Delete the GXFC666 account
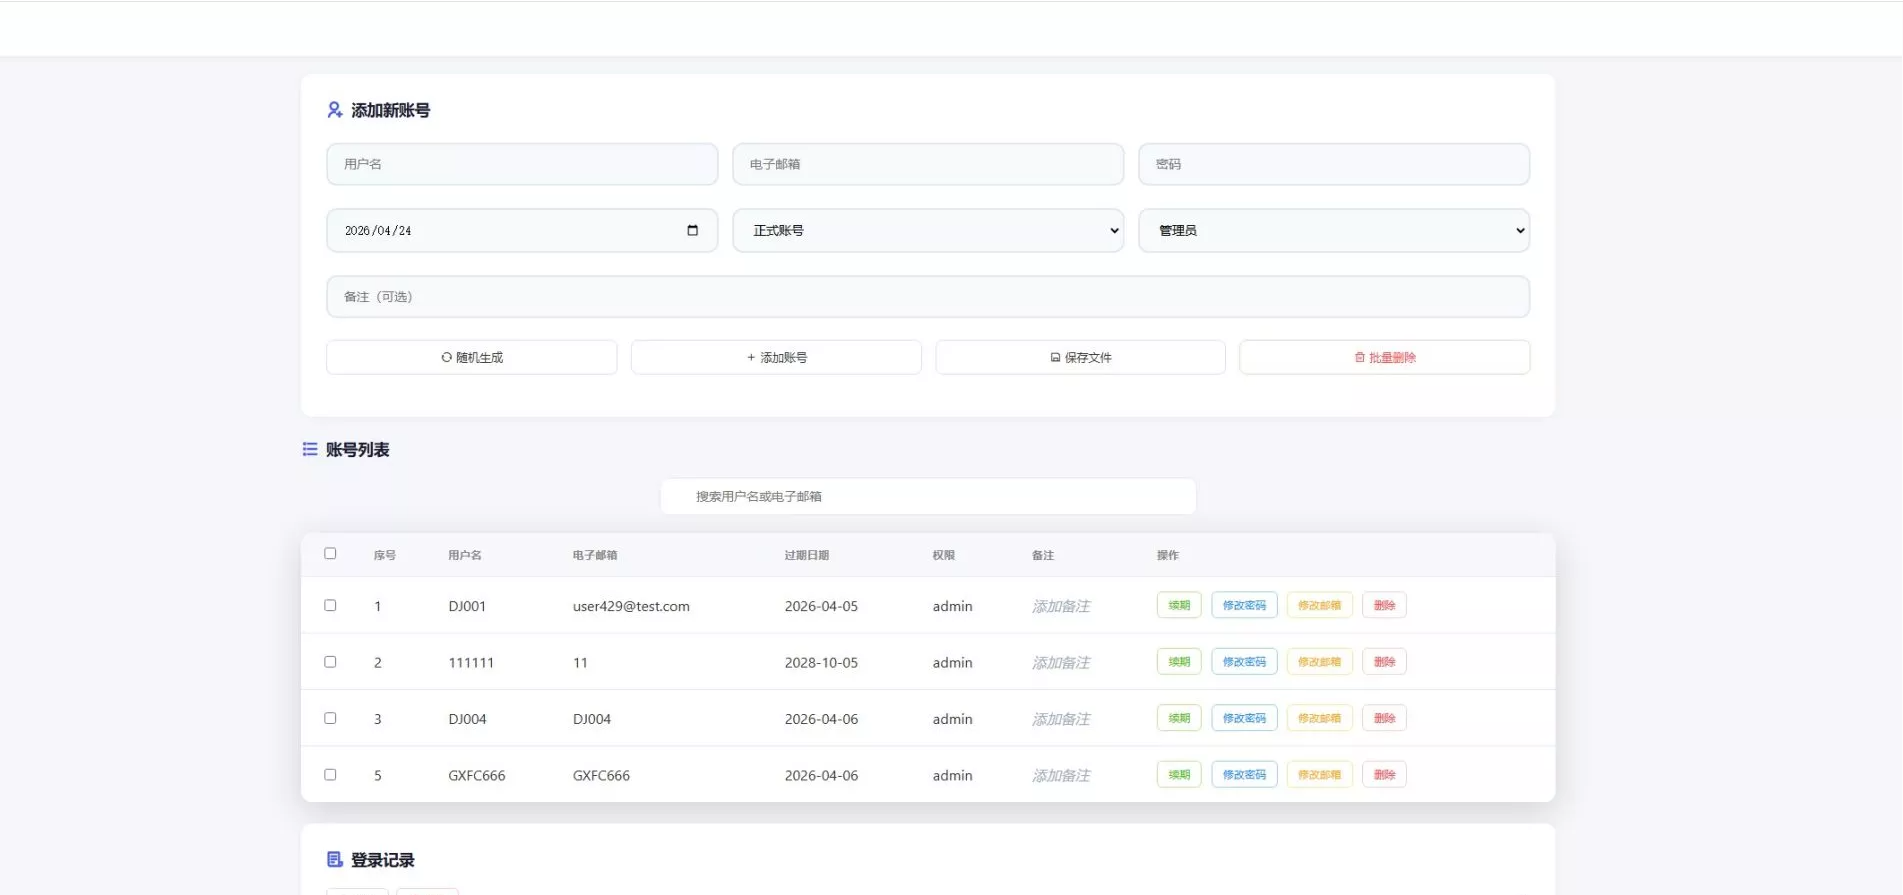Screen dimensions: 1903x895 pyautogui.click(x=1384, y=774)
